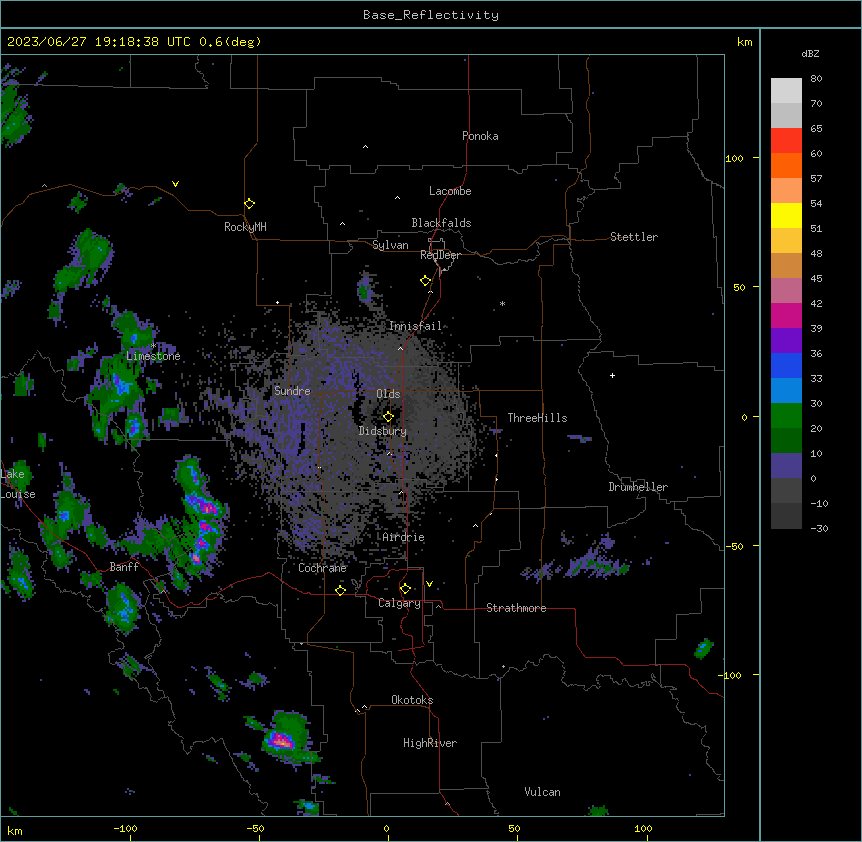The width and height of the screenshot is (862, 842).
Task: Click the white plus marker north of Drumheller
Action: [x=612, y=375]
